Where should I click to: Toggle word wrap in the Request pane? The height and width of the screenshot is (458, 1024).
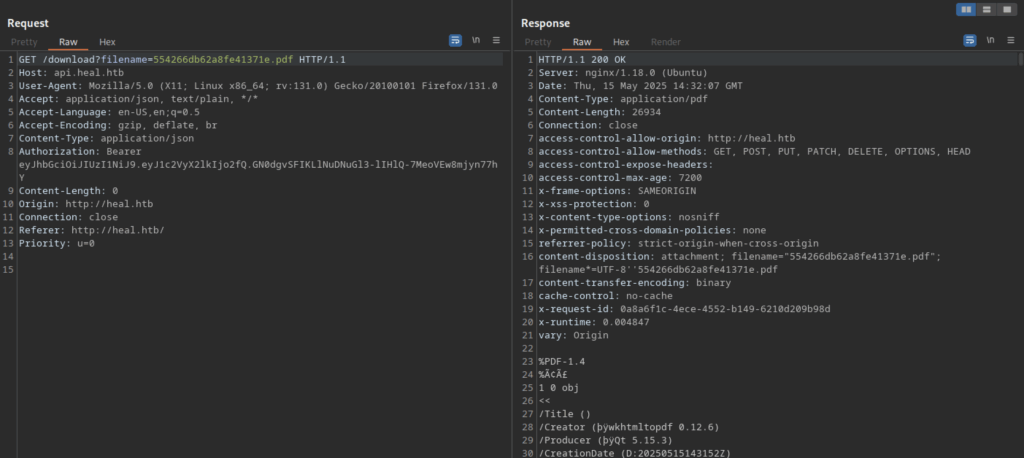[456, 41]
